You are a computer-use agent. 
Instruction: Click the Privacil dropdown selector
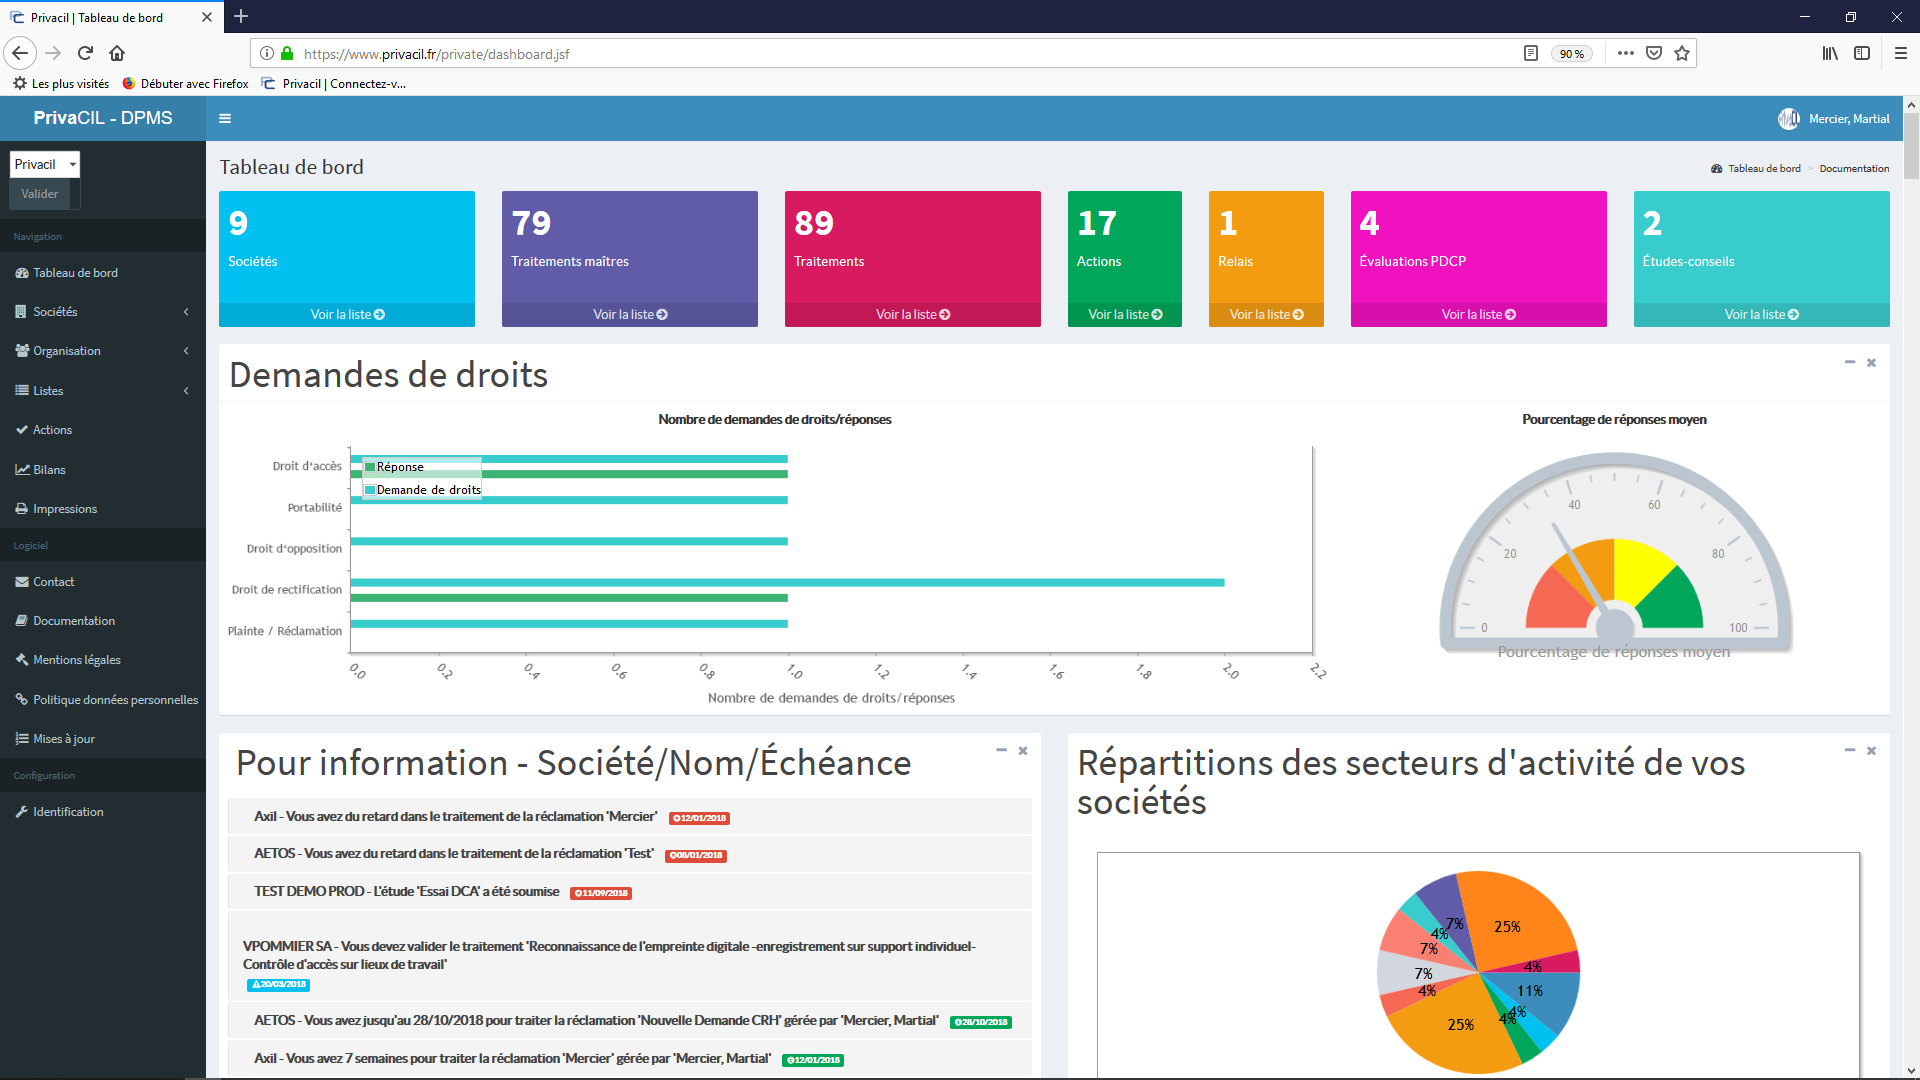(x=44, y=164)
